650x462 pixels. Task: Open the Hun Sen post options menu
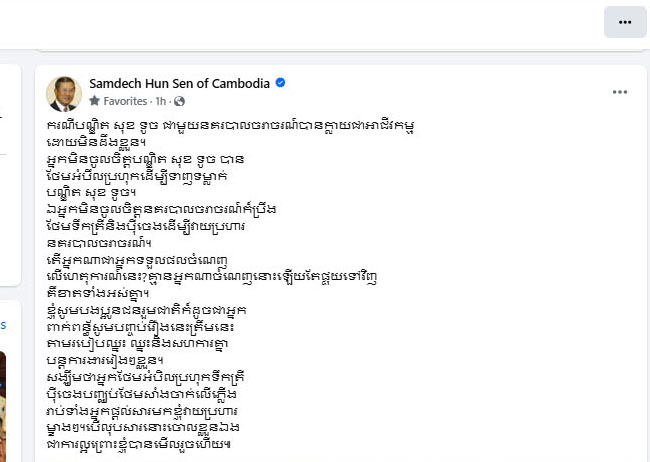point(620,92)
